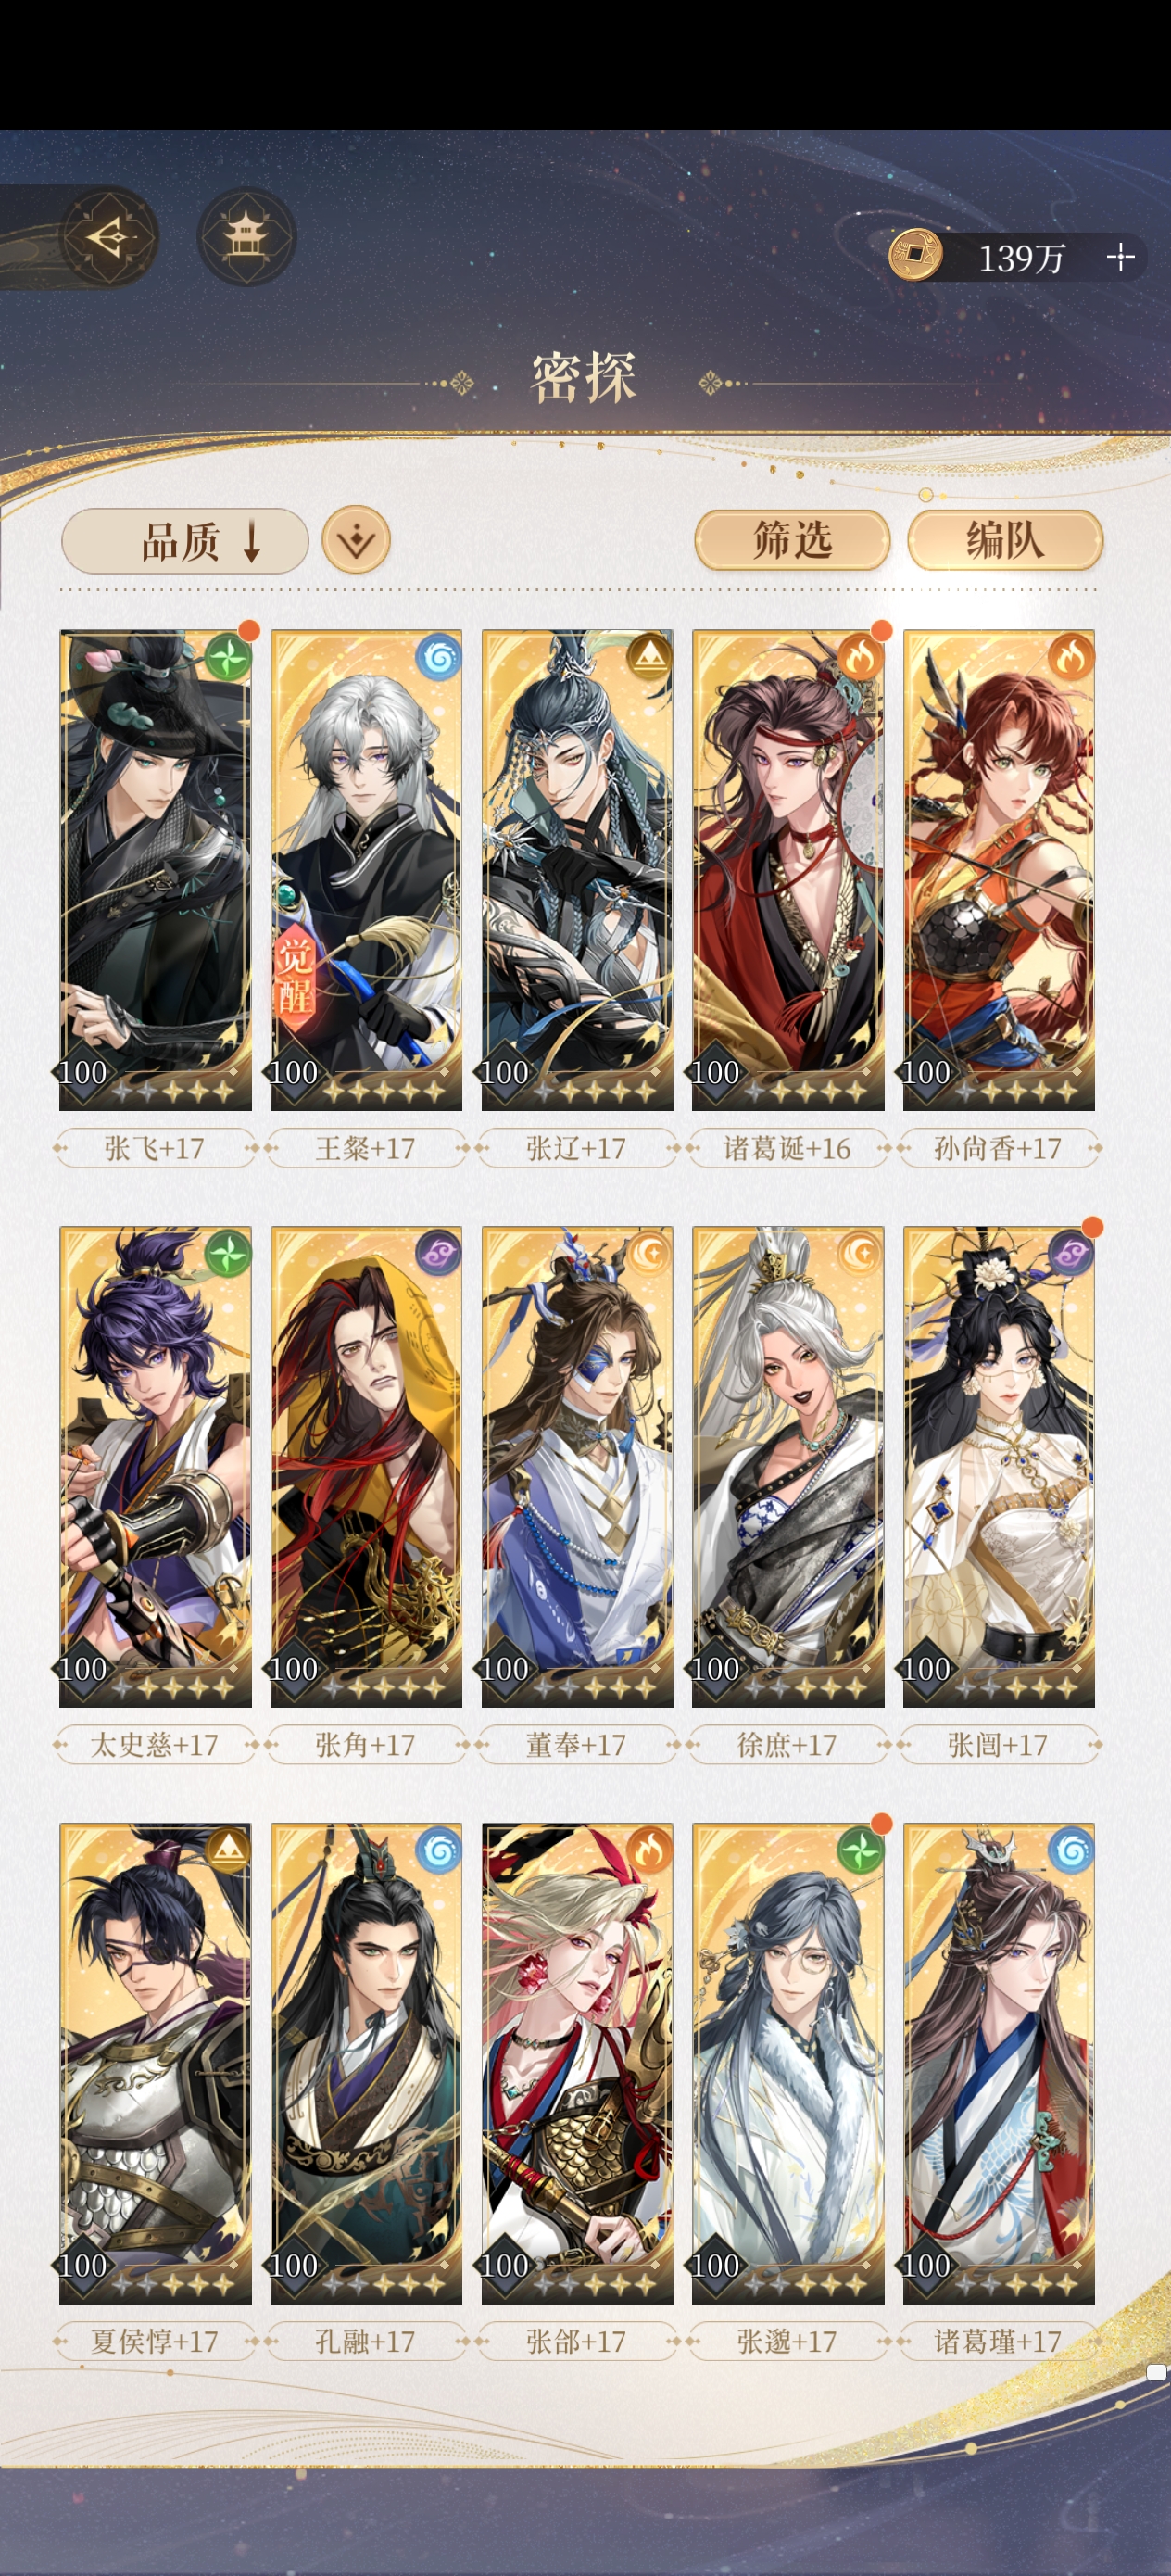The image size is (1171, 2576).
Task: Open the 张角+17 character card
Action: [366, 1466]
